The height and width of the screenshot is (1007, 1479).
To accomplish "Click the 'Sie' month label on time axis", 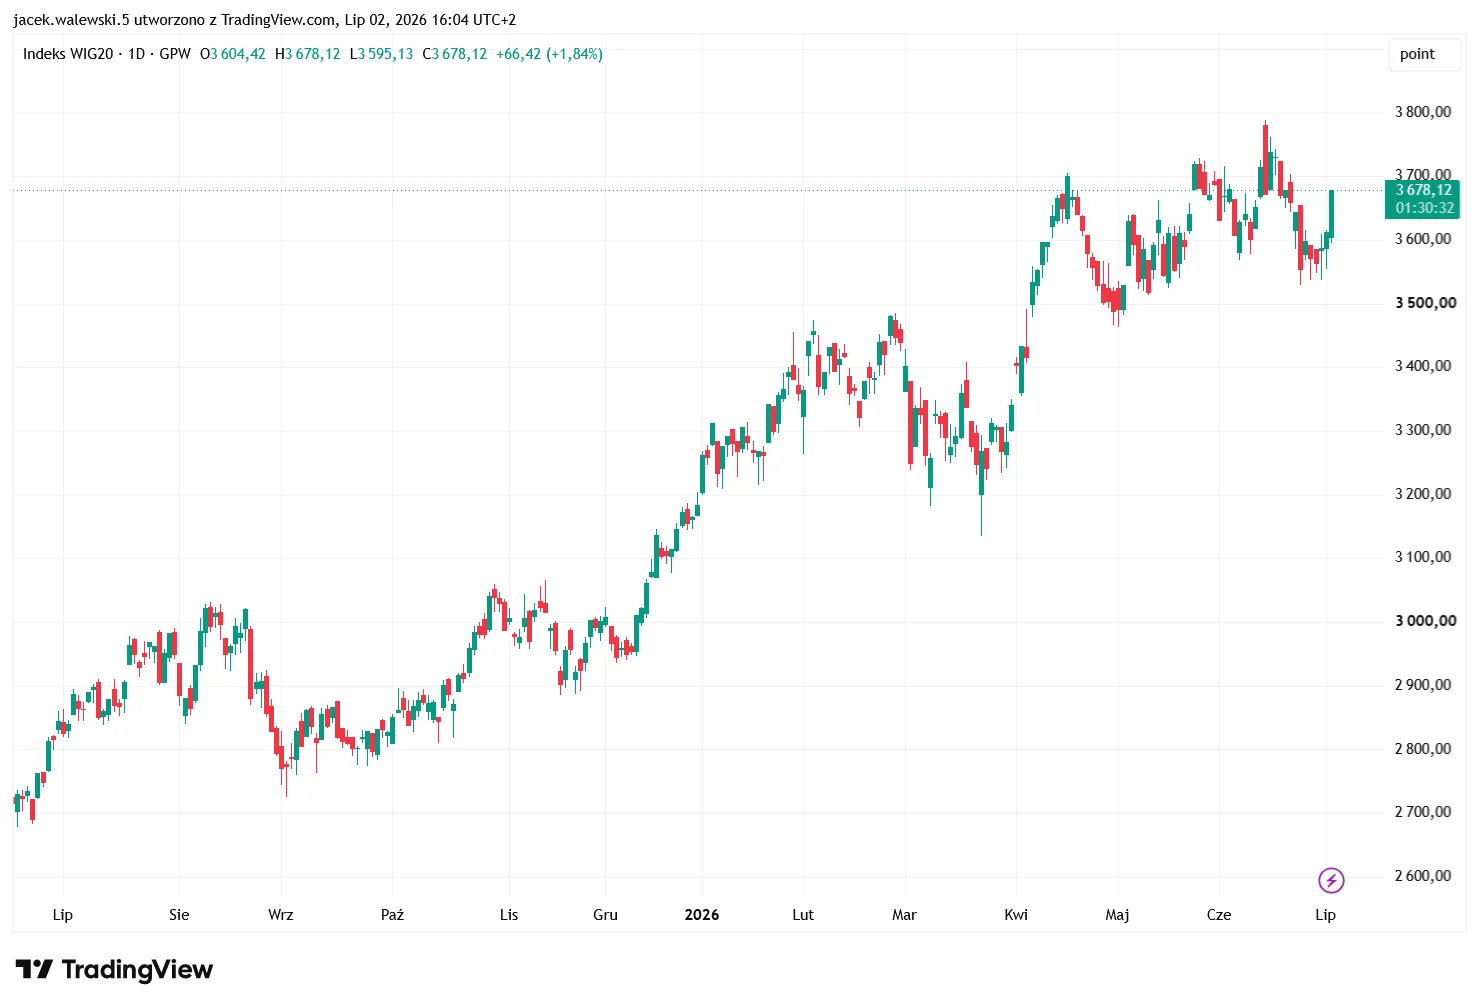I will (179, 915).
